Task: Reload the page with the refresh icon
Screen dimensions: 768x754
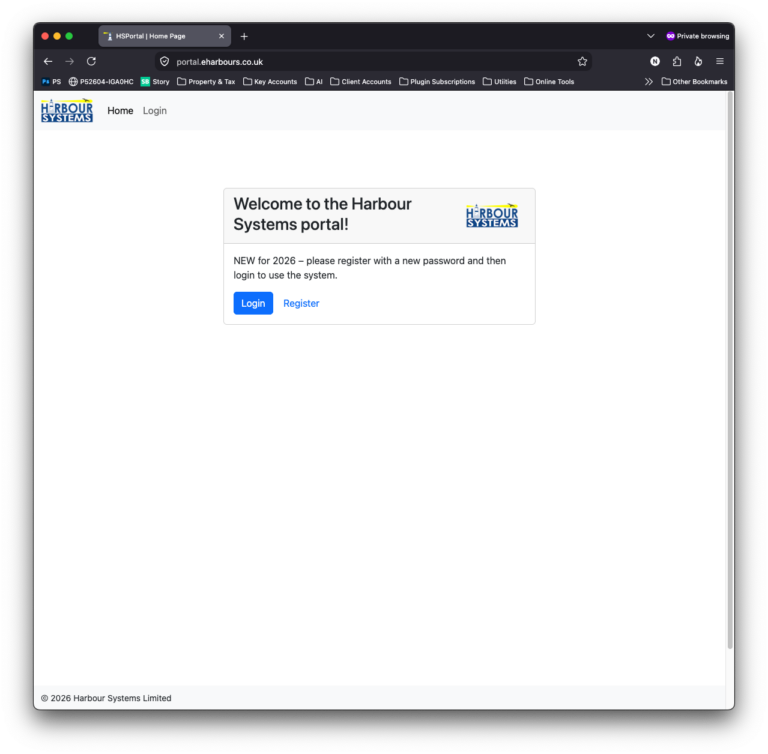Action: click(91, 62)
